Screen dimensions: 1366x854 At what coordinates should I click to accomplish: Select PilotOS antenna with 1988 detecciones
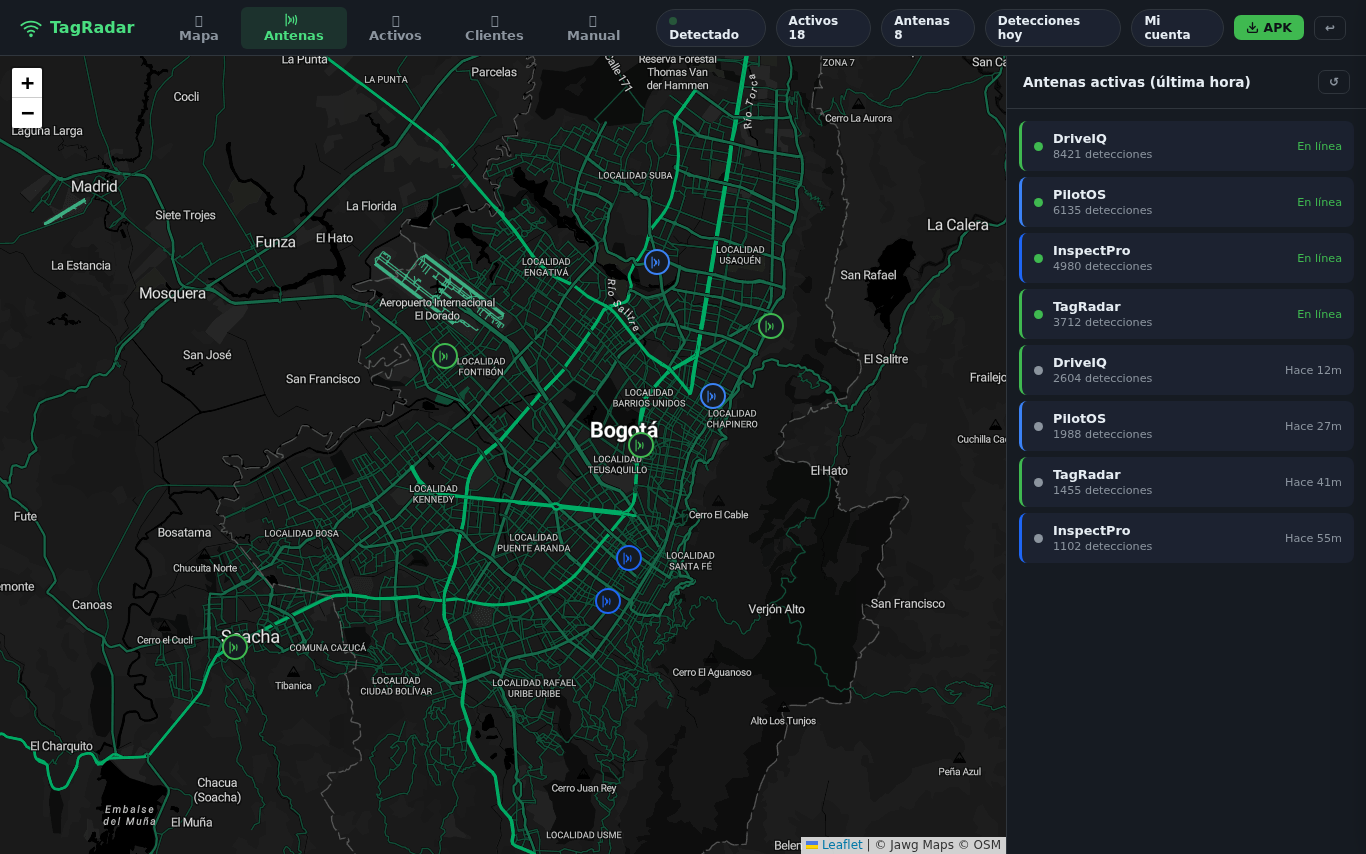(x=1186, y=426)
